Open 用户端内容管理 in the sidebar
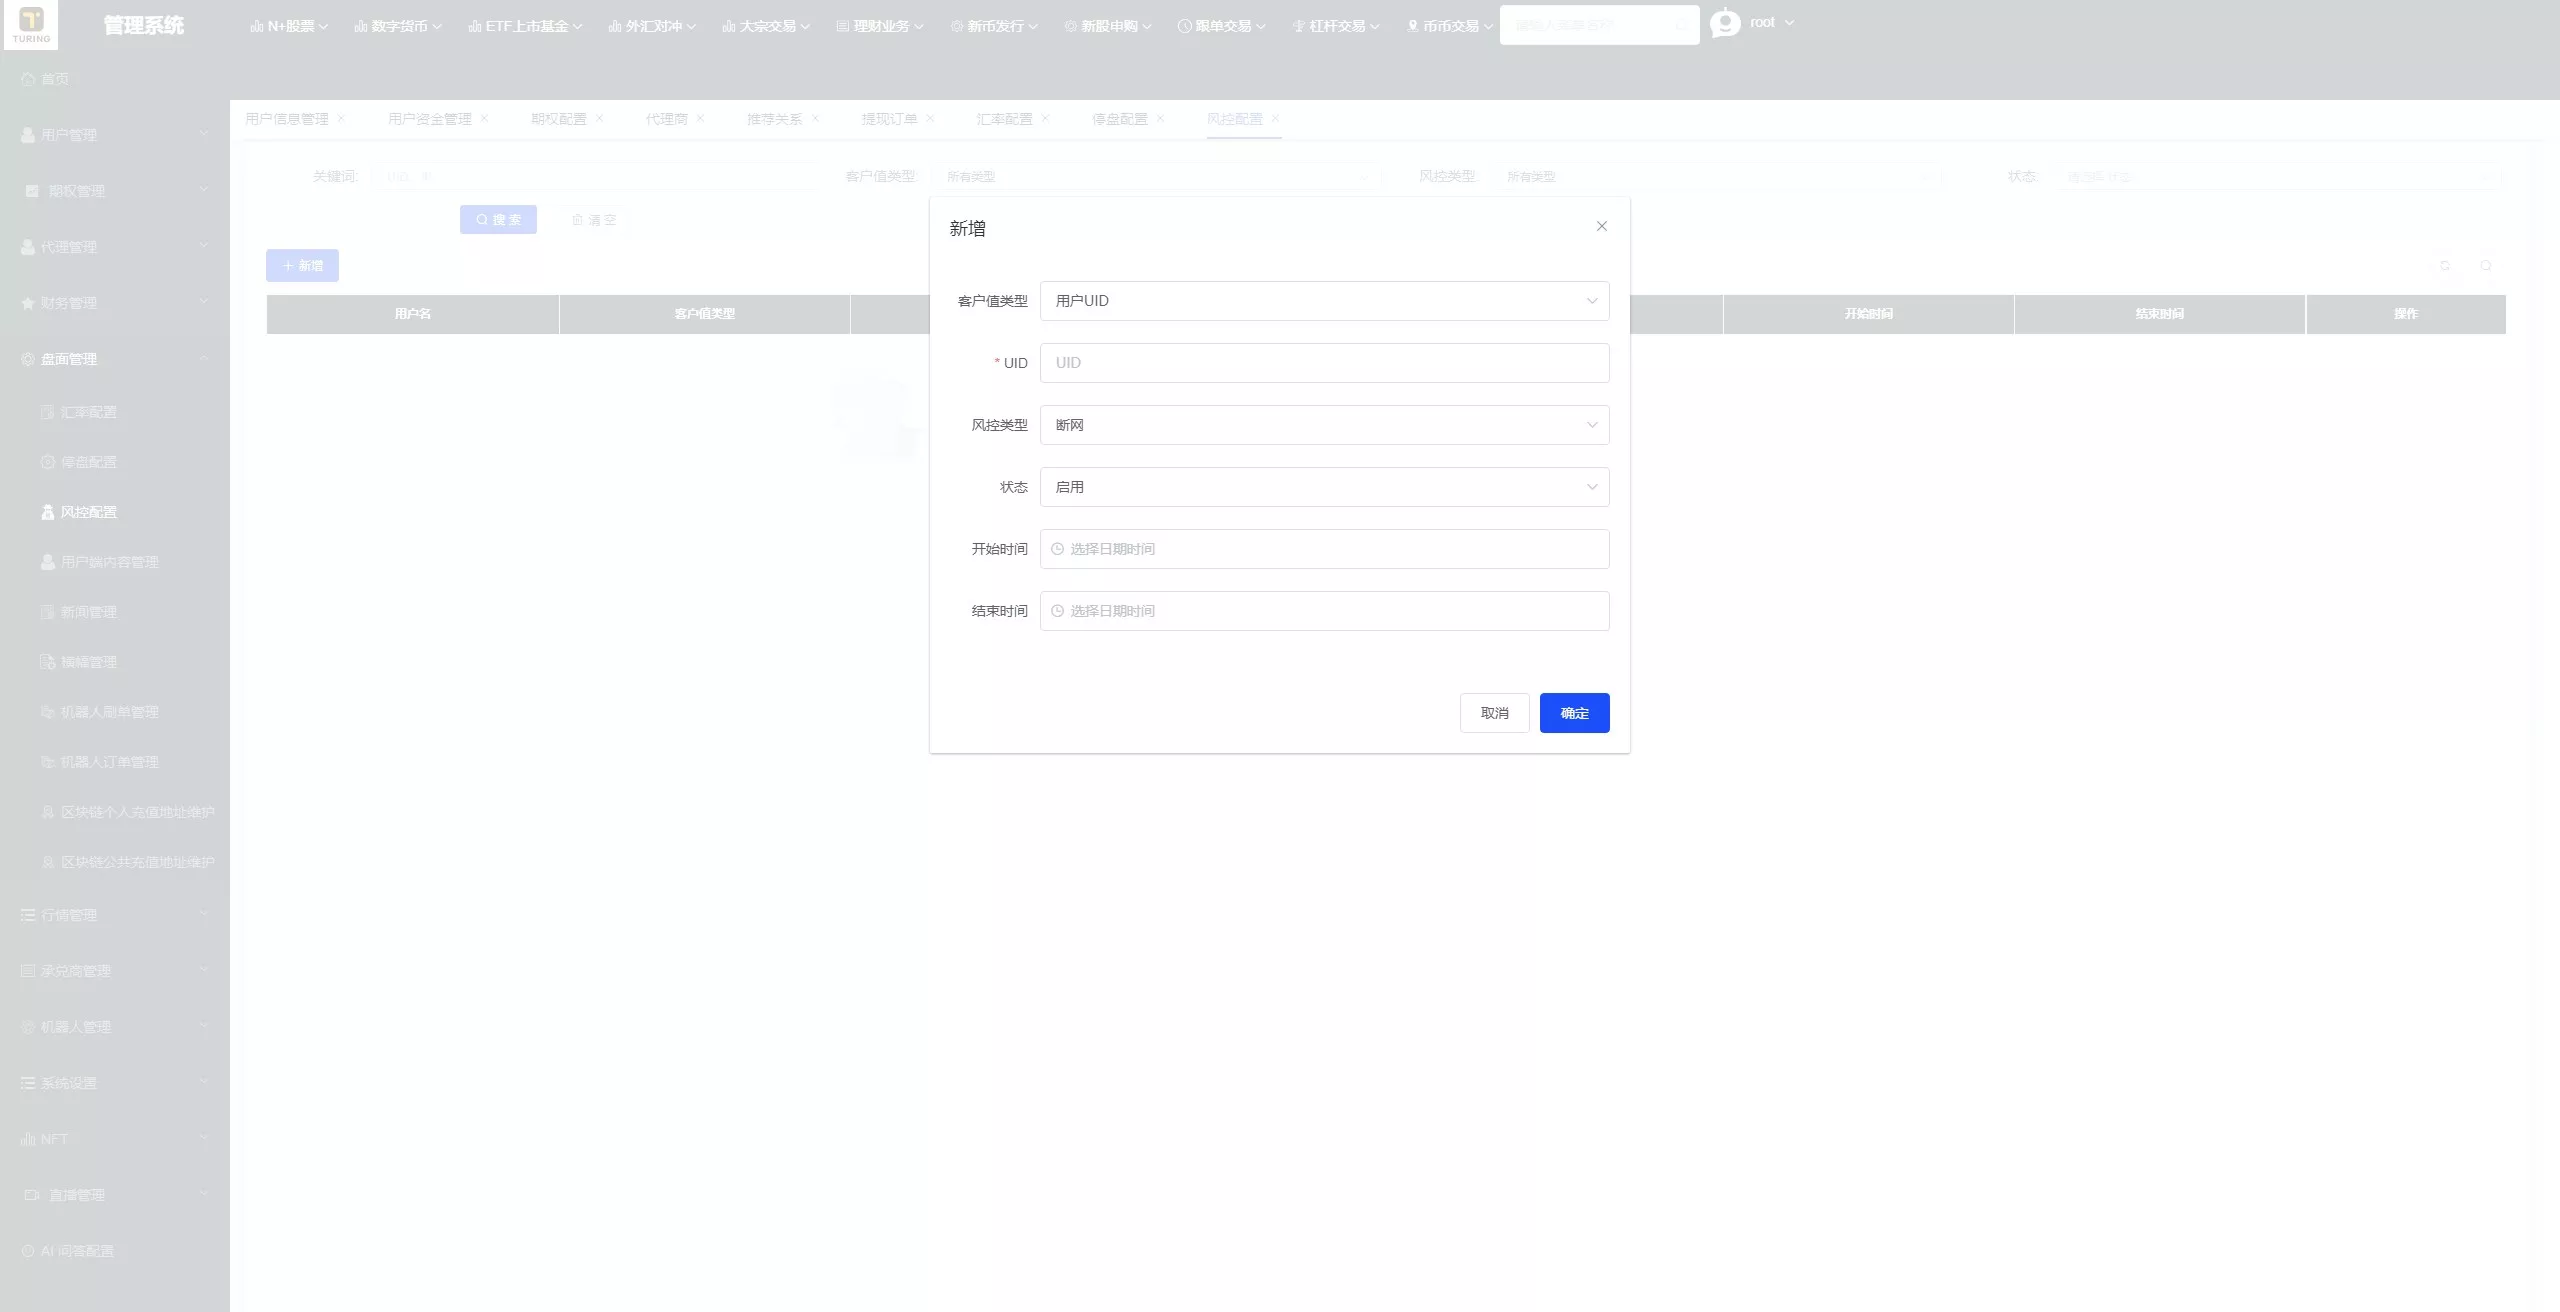The image size is (2560, 1312). [115, 562]
